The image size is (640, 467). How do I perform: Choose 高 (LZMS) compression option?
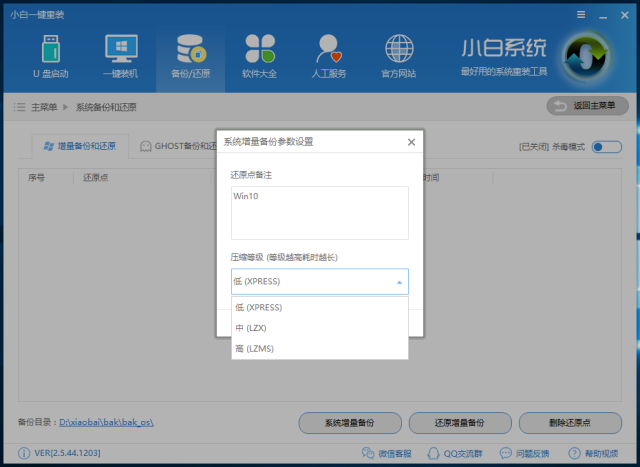point(320,349)
